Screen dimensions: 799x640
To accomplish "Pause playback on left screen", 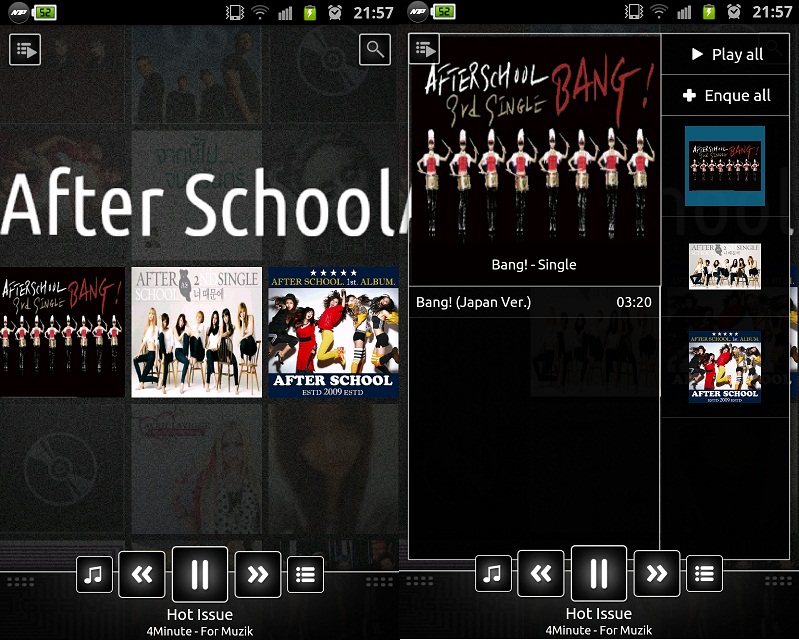I will (x=200, y=574).
